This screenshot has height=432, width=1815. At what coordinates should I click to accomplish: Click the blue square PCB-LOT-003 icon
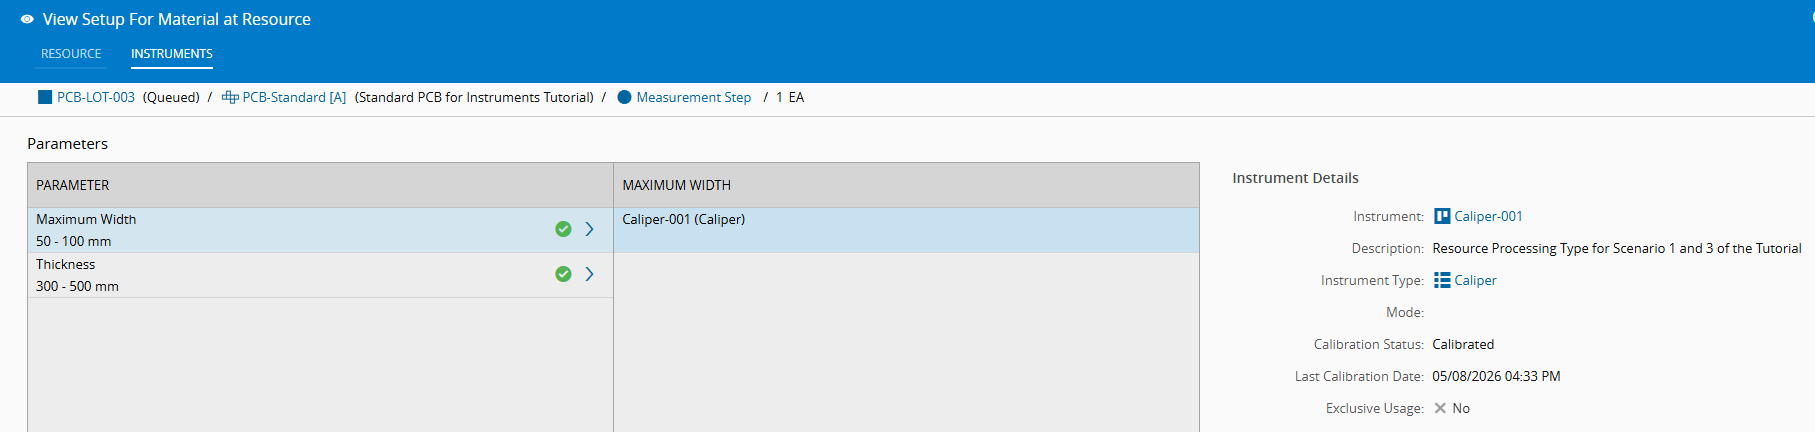(44, 97)
